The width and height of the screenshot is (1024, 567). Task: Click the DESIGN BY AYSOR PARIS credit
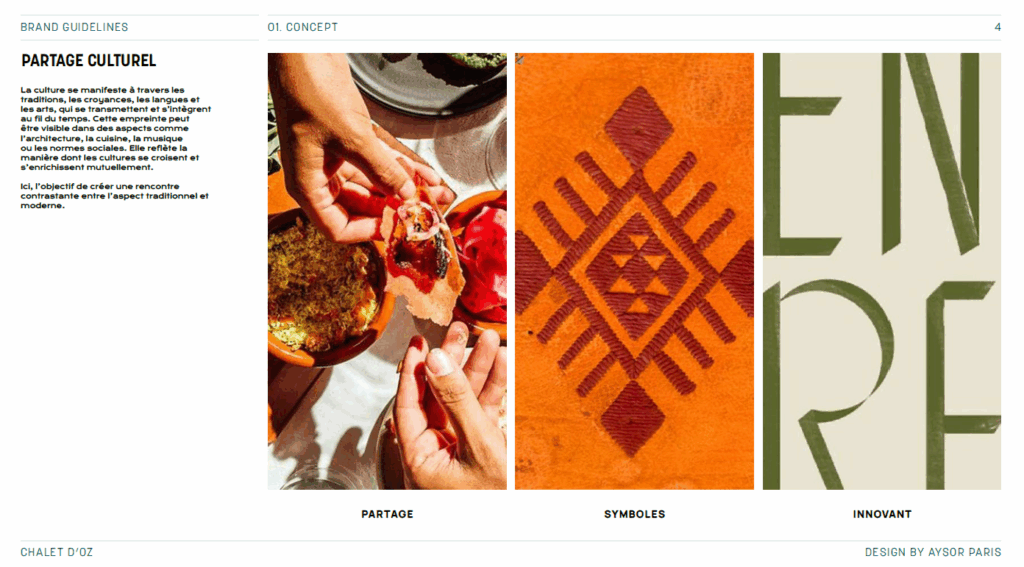pyautogui.click(x=933, y=552)
